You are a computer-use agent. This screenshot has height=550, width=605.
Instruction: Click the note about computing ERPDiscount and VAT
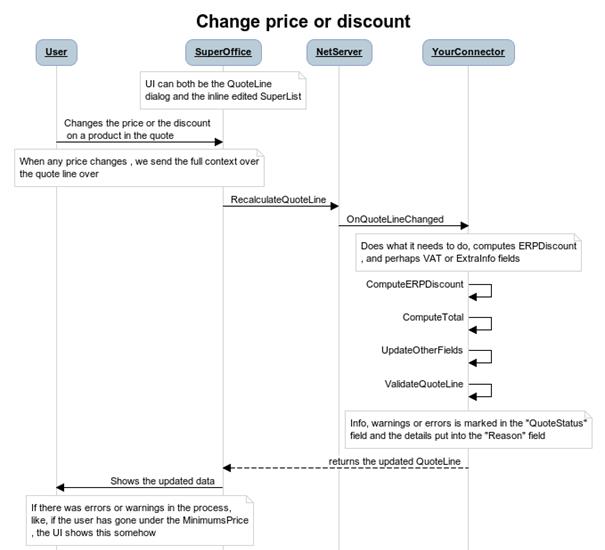pos(468,252)
